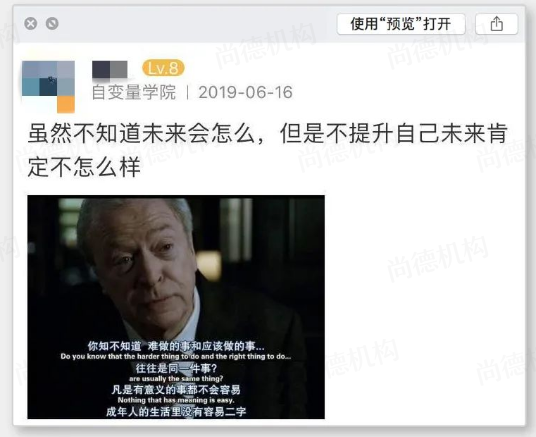This screenshot has width=536, height=437.
Task: Open the pixelated user avatar
Action: pyautogui.click(x=48, y=87)
